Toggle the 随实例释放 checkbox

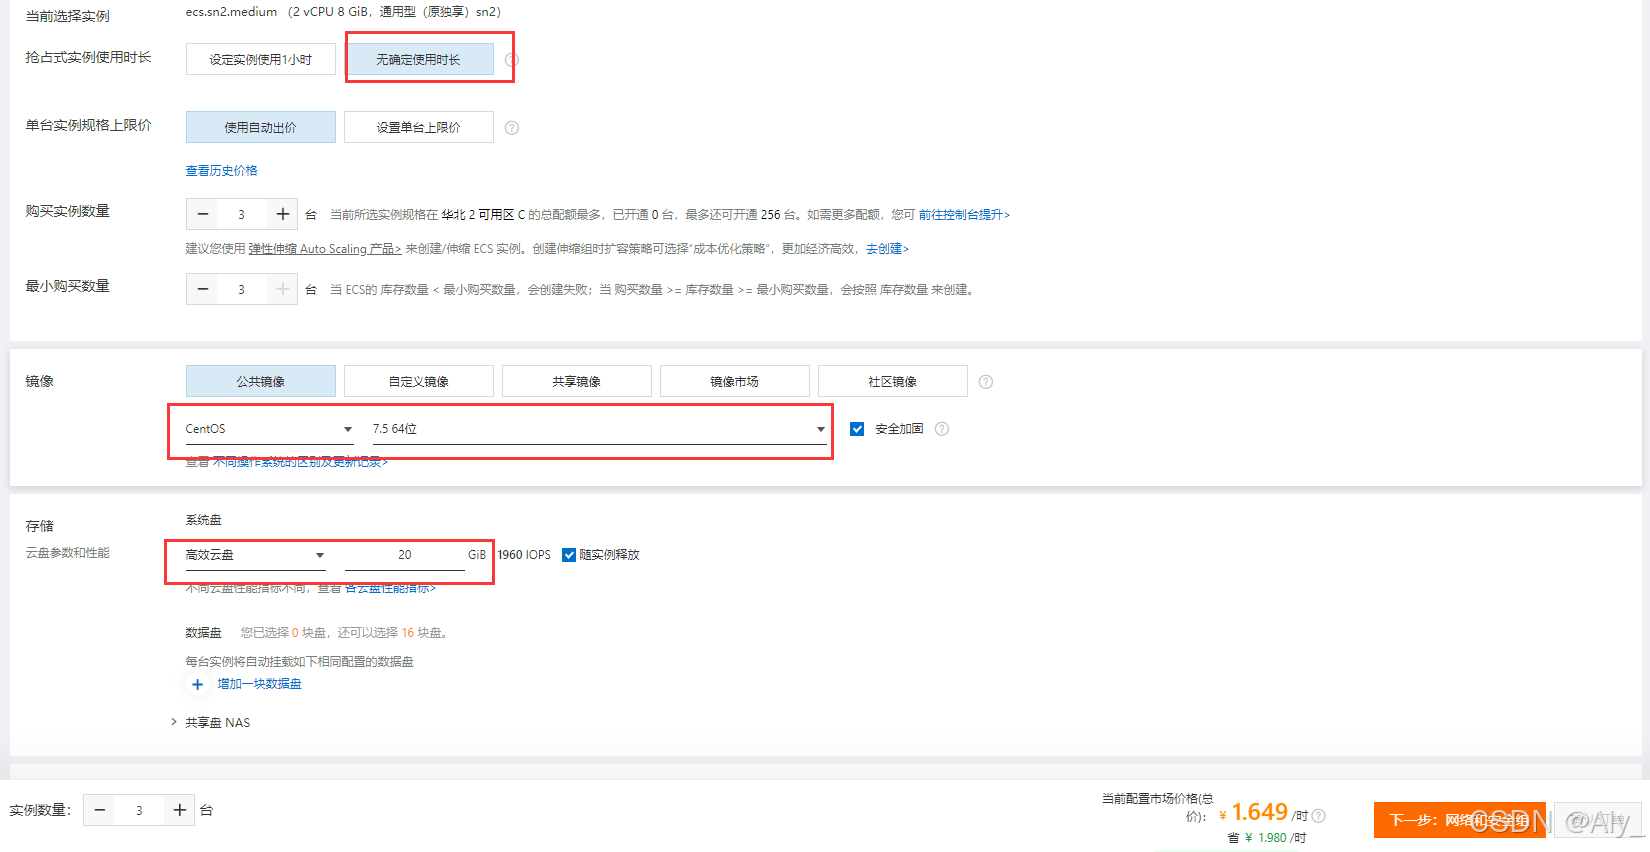(569, 555)
